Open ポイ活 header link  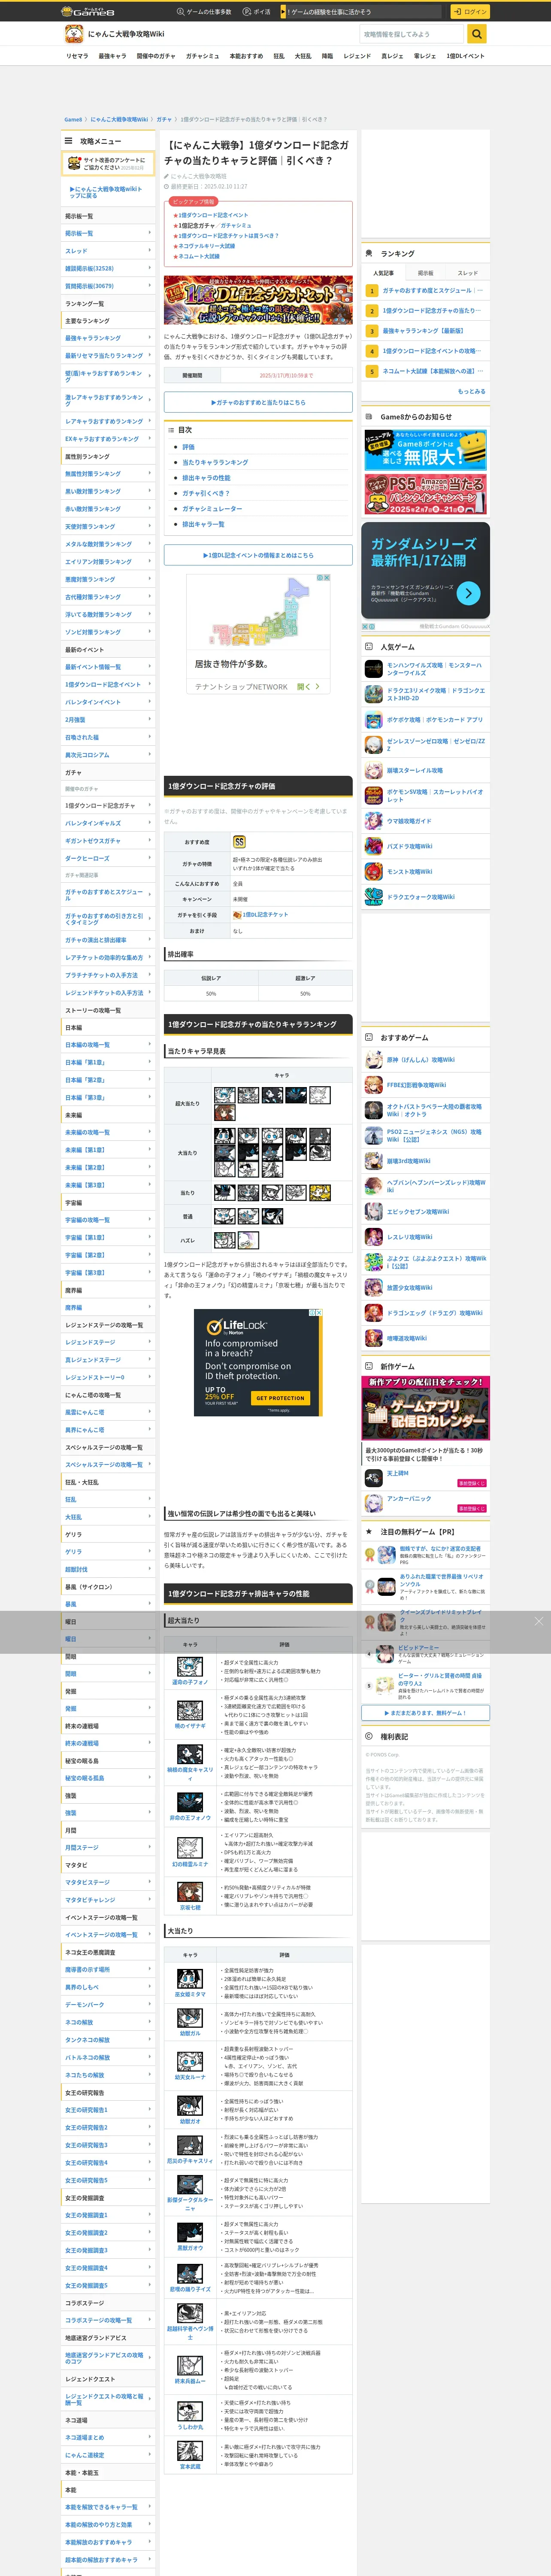(257, 12)
